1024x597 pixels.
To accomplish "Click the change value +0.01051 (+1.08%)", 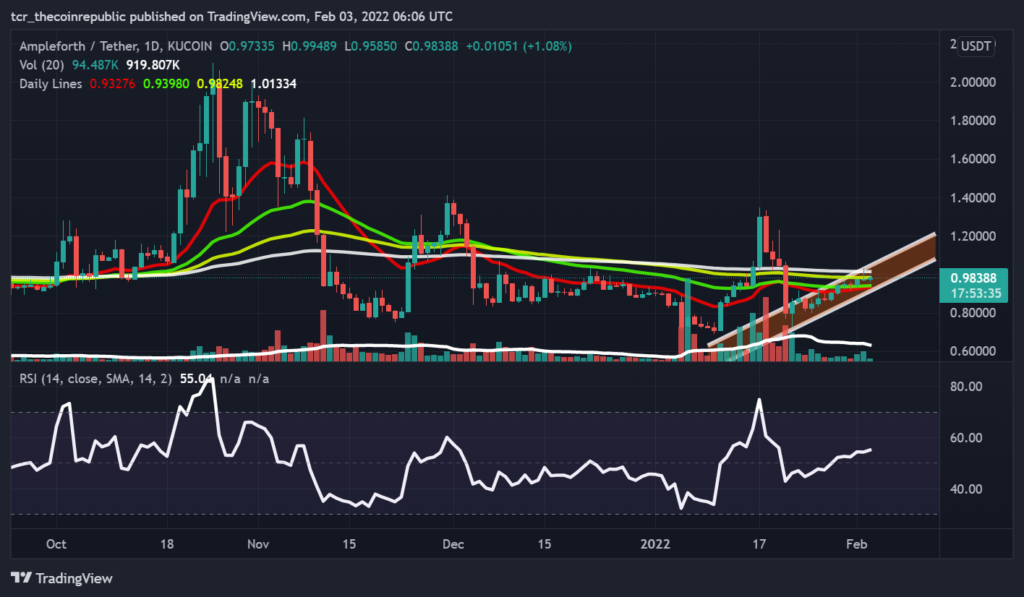I will 519,46.
